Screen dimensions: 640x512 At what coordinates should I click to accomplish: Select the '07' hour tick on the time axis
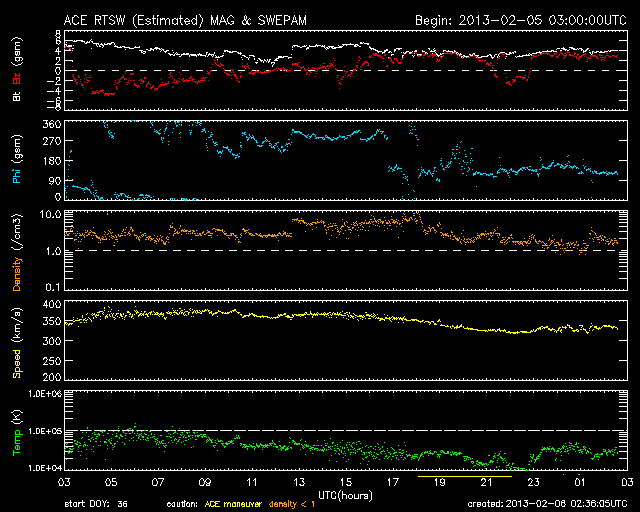[x=158, y=482]
